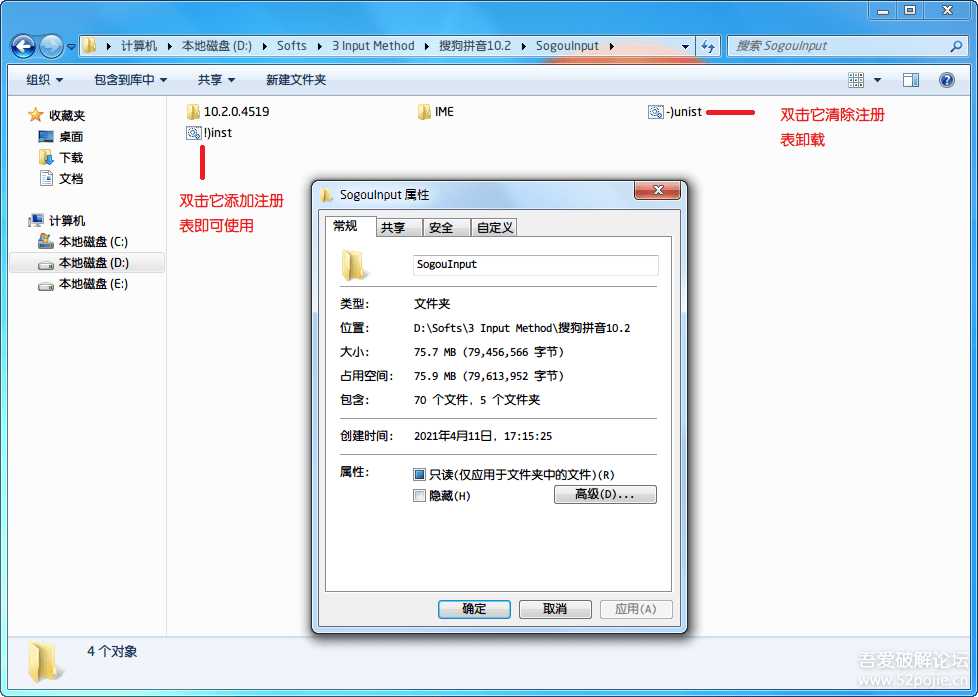Click the SogouInput name input field

pos(534,263)
